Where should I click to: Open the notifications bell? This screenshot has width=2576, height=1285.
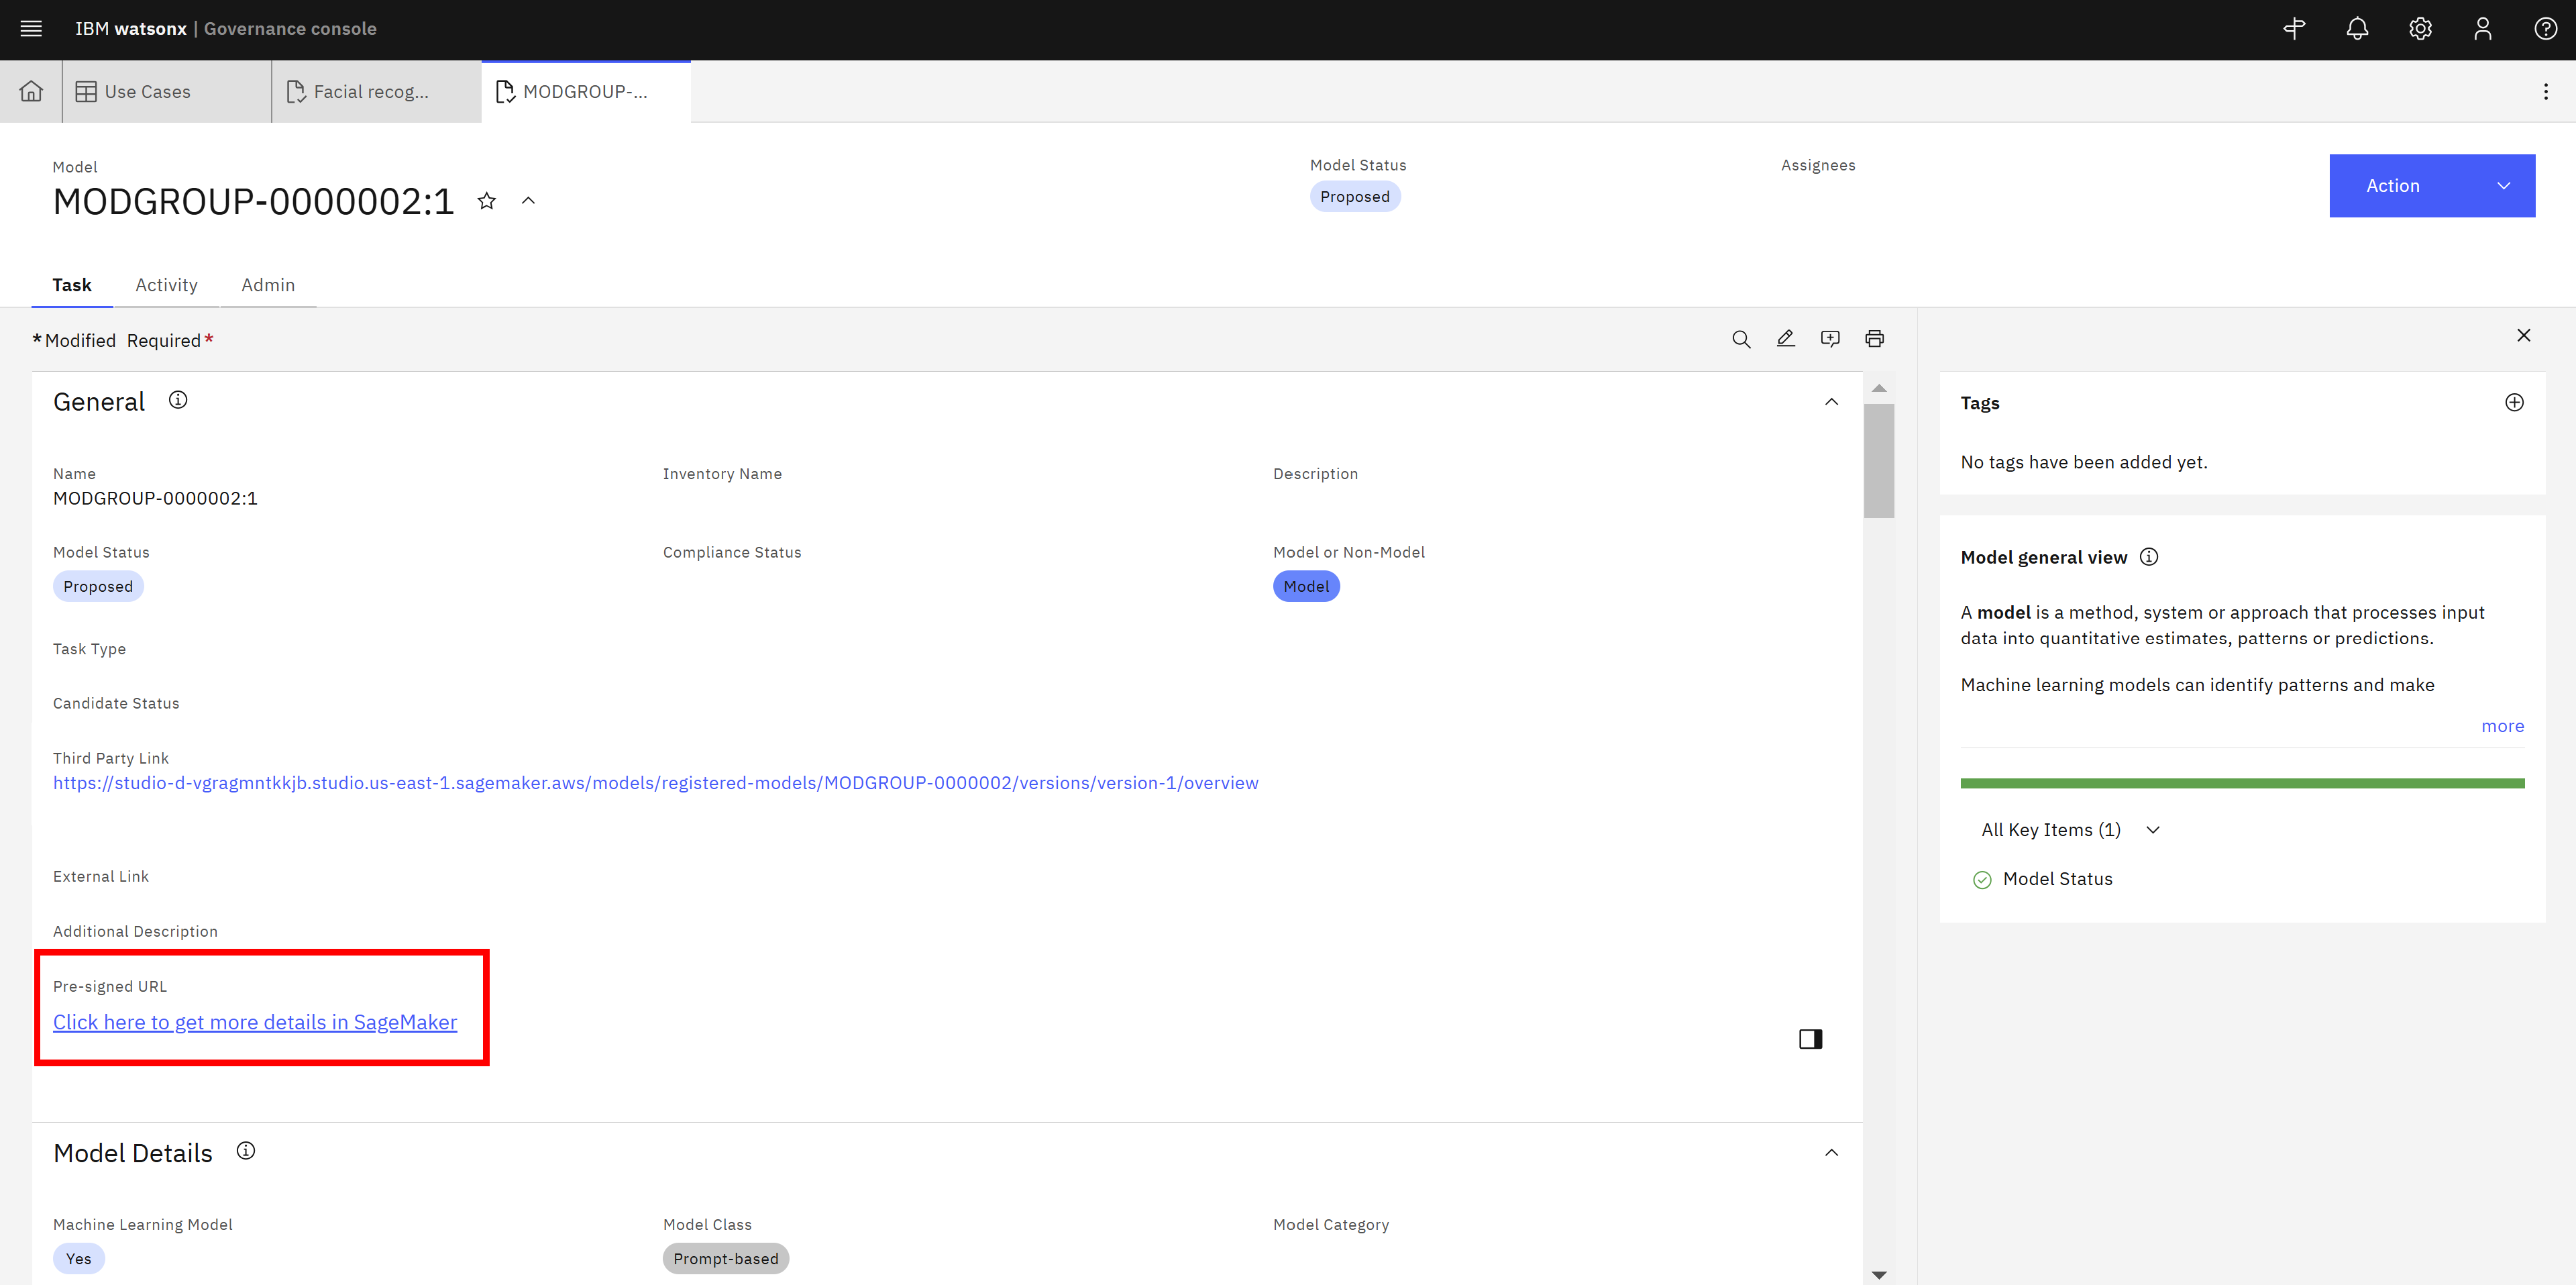(x=2357, y=29)
